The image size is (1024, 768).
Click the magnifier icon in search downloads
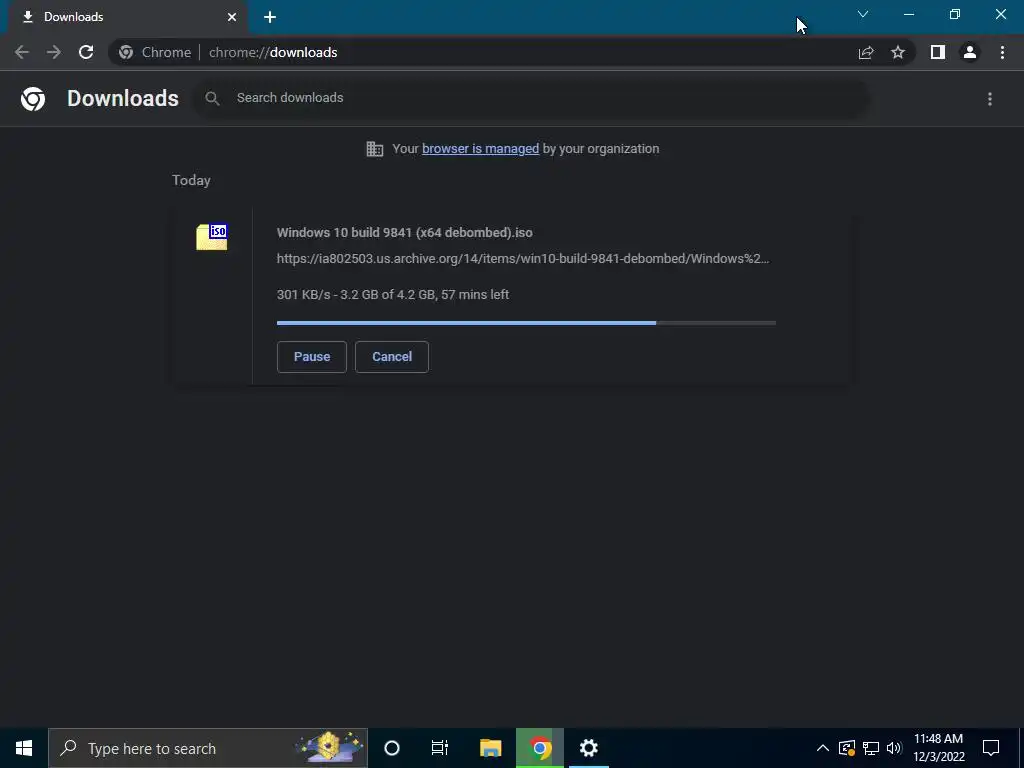point(212,99)
